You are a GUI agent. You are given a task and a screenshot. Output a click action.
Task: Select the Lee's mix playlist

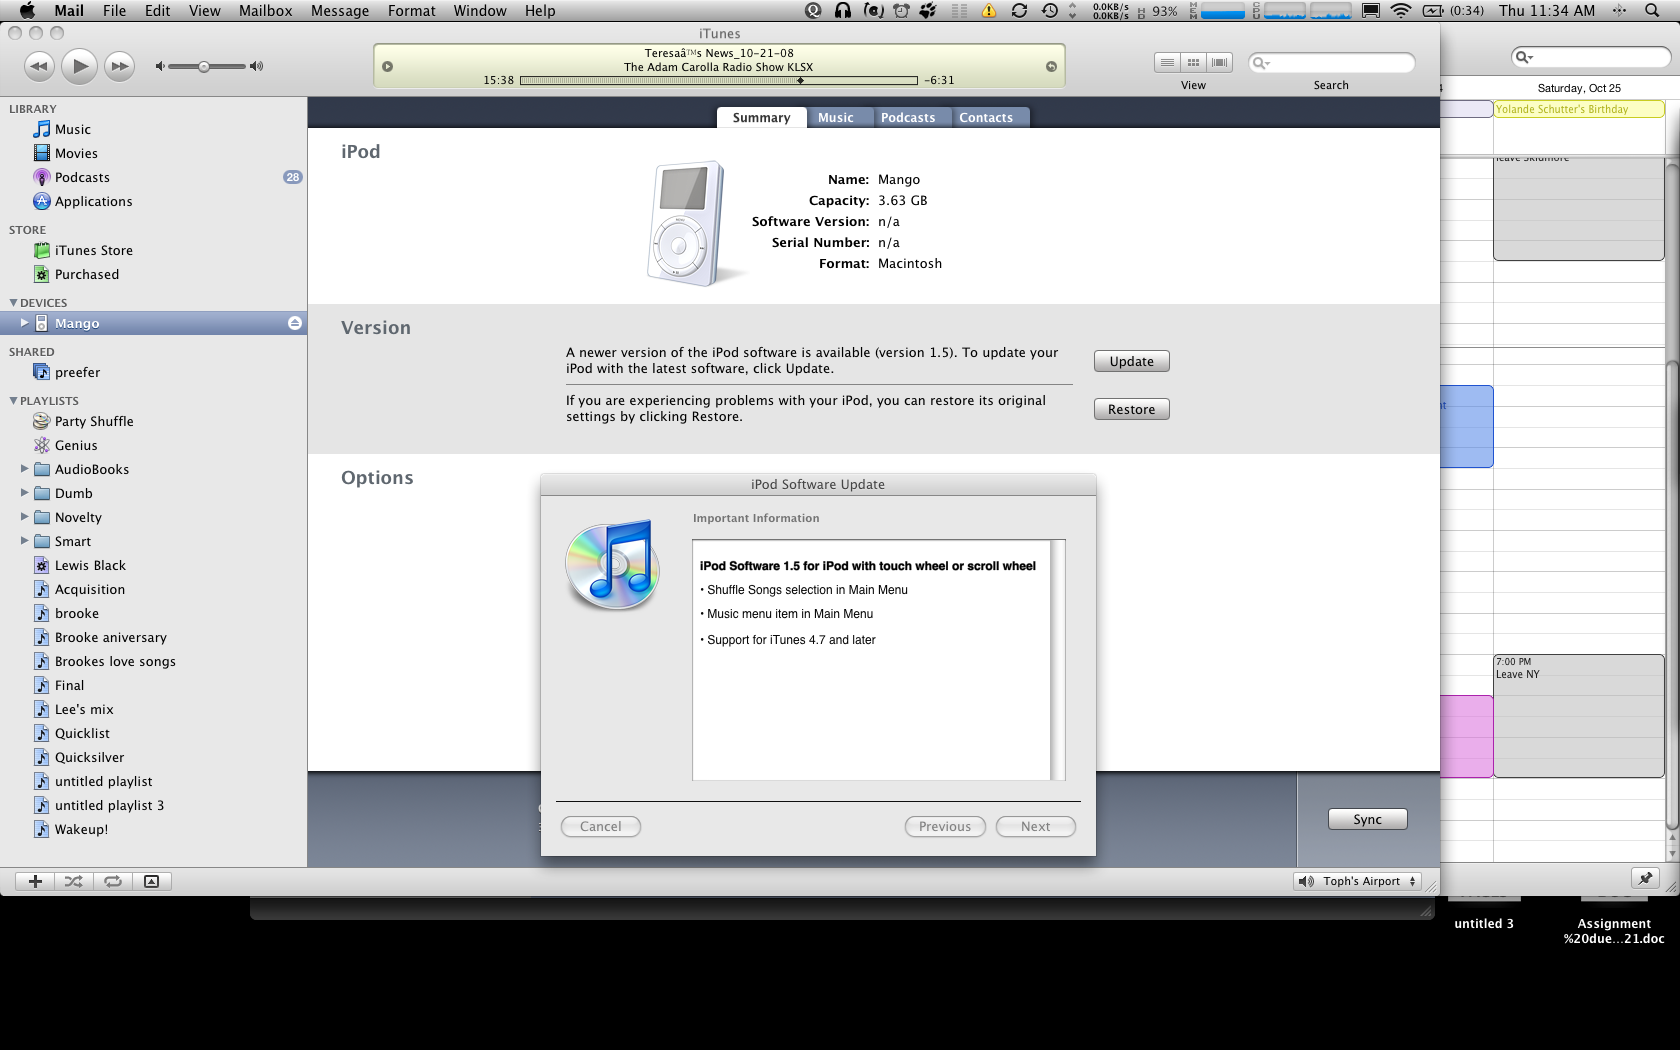[x=153, y=709]
